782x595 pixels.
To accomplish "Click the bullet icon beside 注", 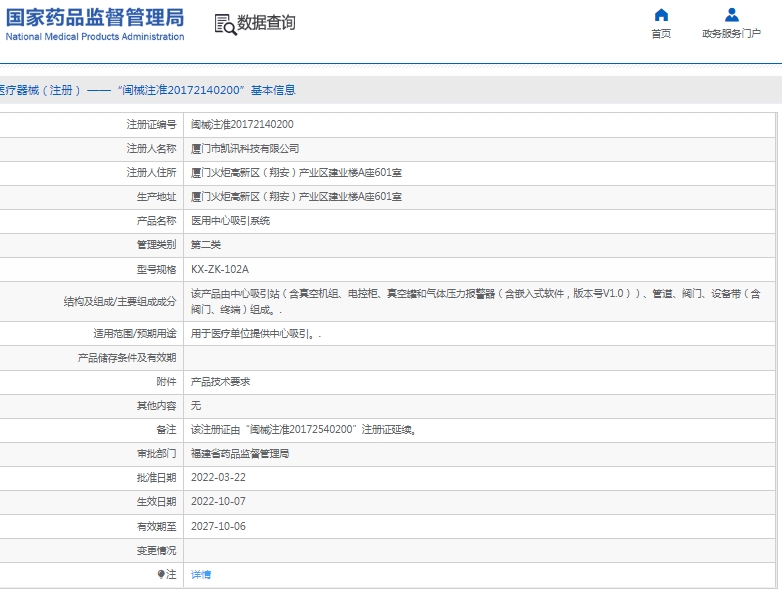I will click(x=161, y=575).
